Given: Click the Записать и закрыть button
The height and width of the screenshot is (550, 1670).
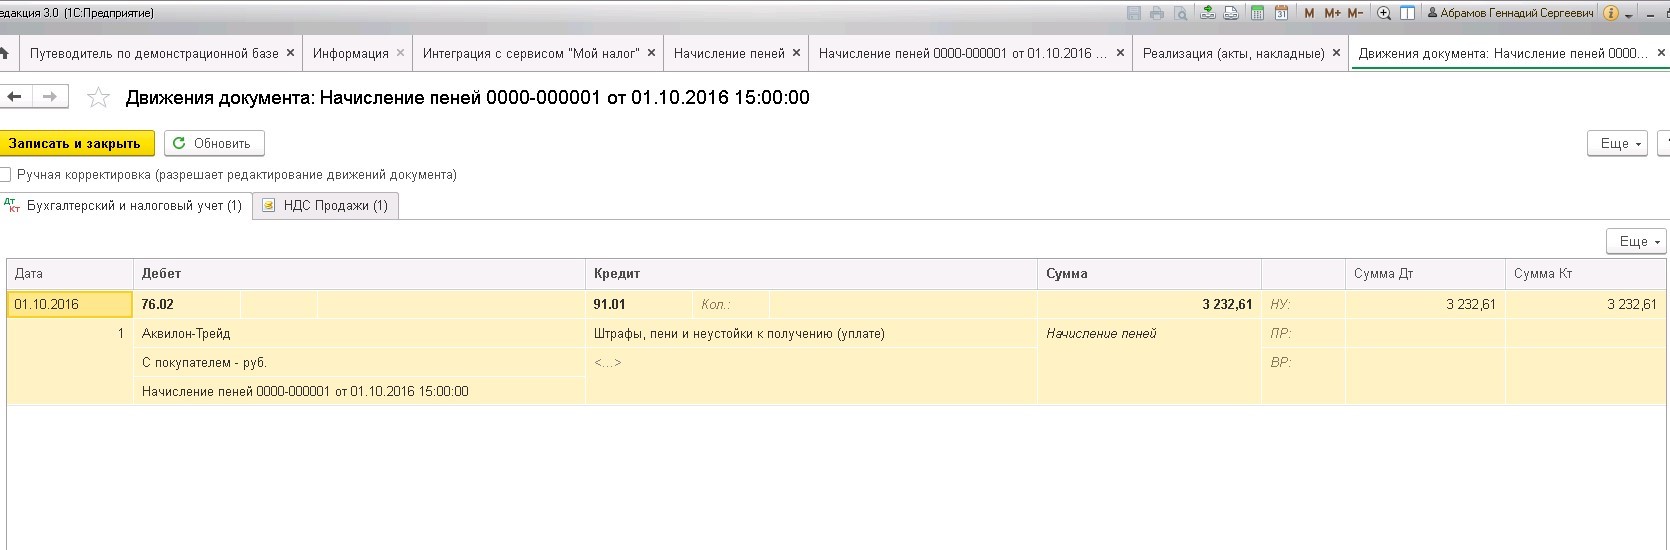Looking at the screenshot, I should pos(75,143).
